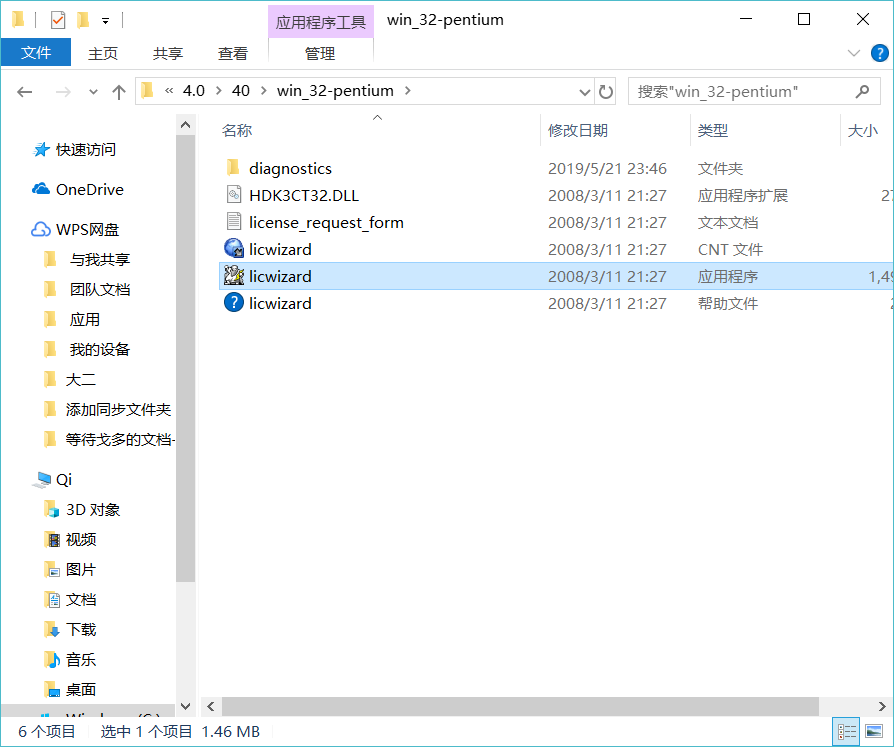Open the Customize Quick Access Toolbar dropdown
894x747 pixels.
click(105, 21)
